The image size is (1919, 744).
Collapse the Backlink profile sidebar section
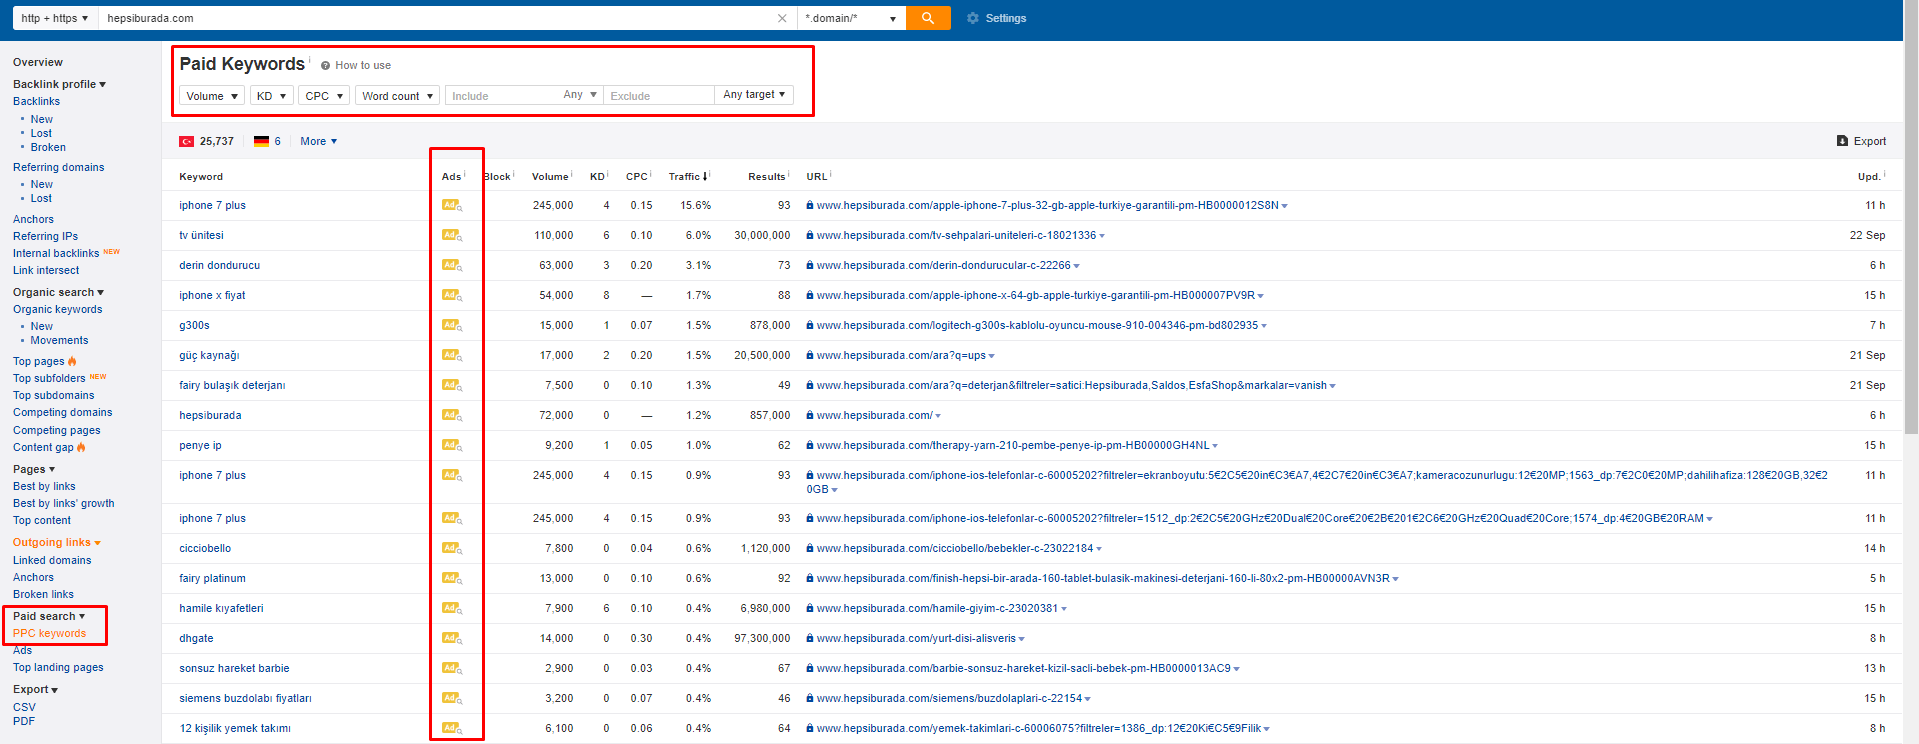click(59, 84)
